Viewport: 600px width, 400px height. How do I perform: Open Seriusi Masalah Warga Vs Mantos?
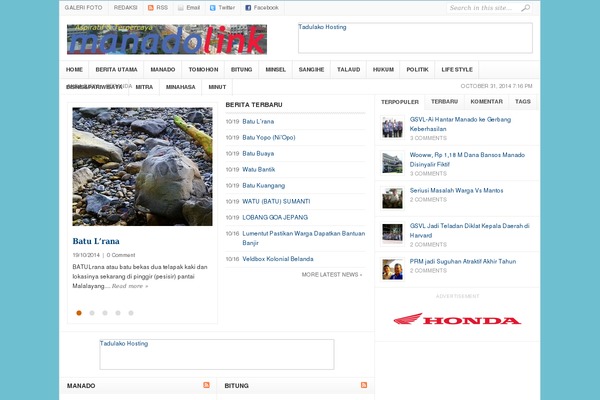pyautogui.click(x=457, y=190)
